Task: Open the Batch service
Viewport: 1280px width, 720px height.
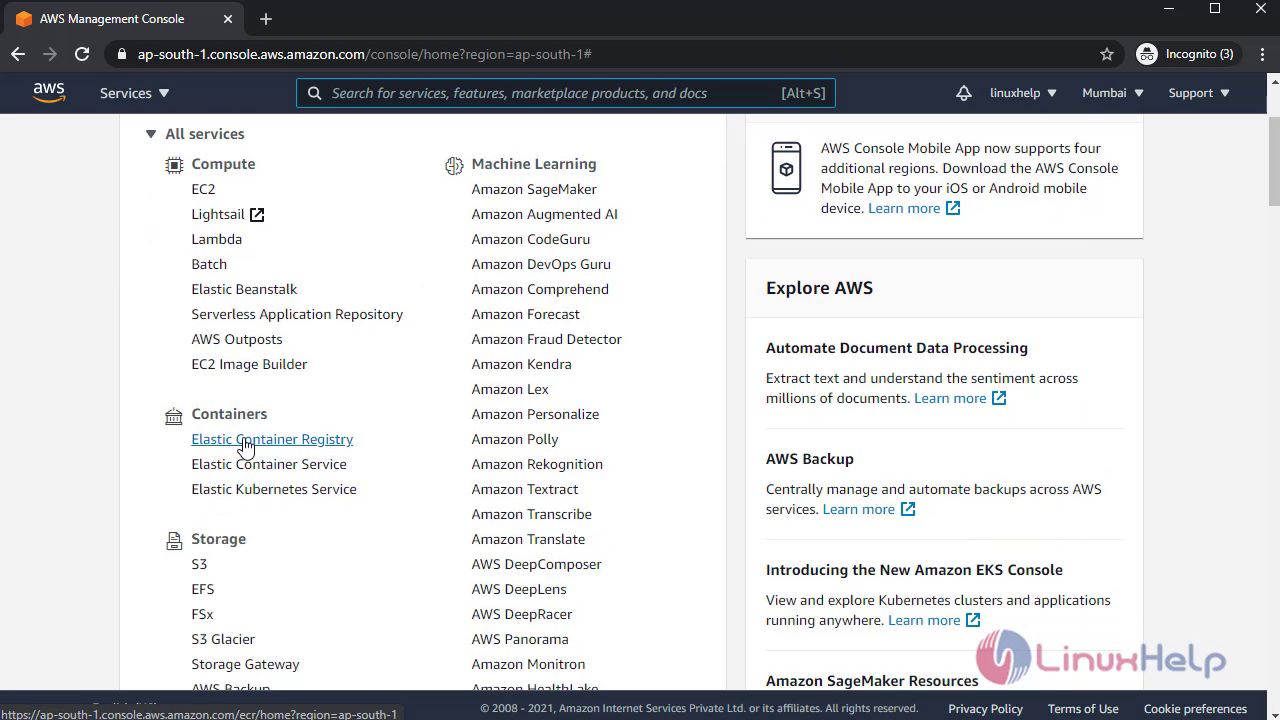Action: coord(209,264)
